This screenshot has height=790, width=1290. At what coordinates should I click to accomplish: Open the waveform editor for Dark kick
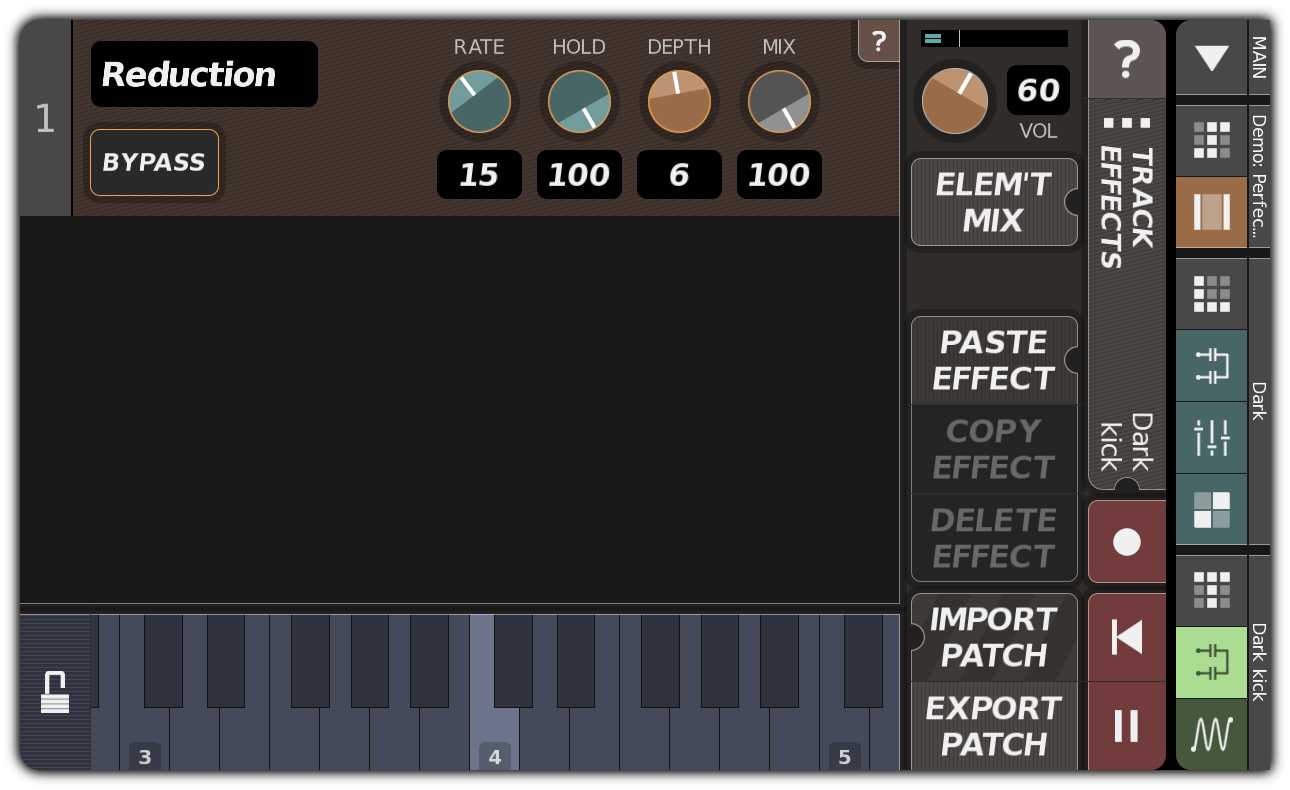click(x=1211, y=733)
